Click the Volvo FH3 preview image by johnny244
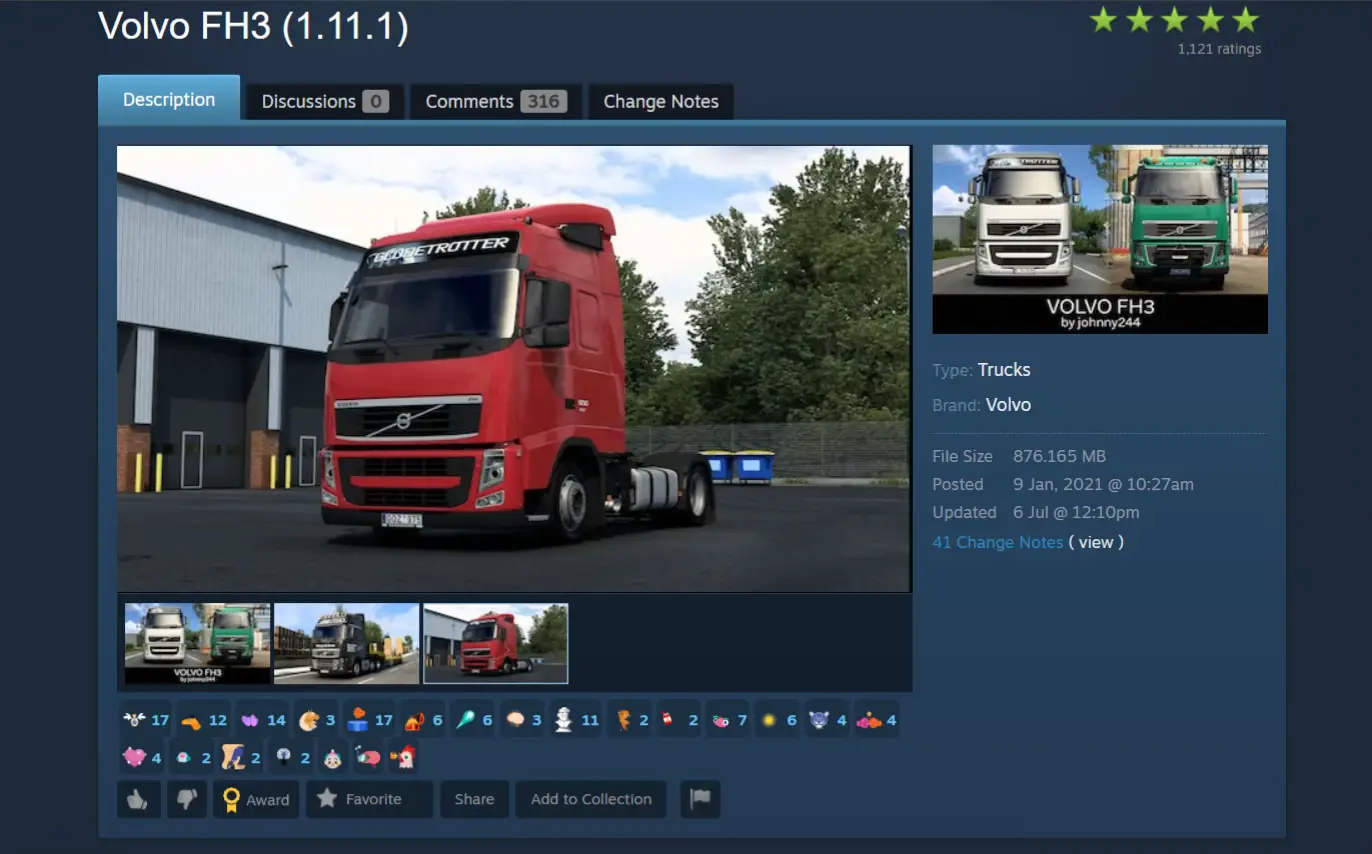This screenshot has height=854, width=1372. point(1100,239)
